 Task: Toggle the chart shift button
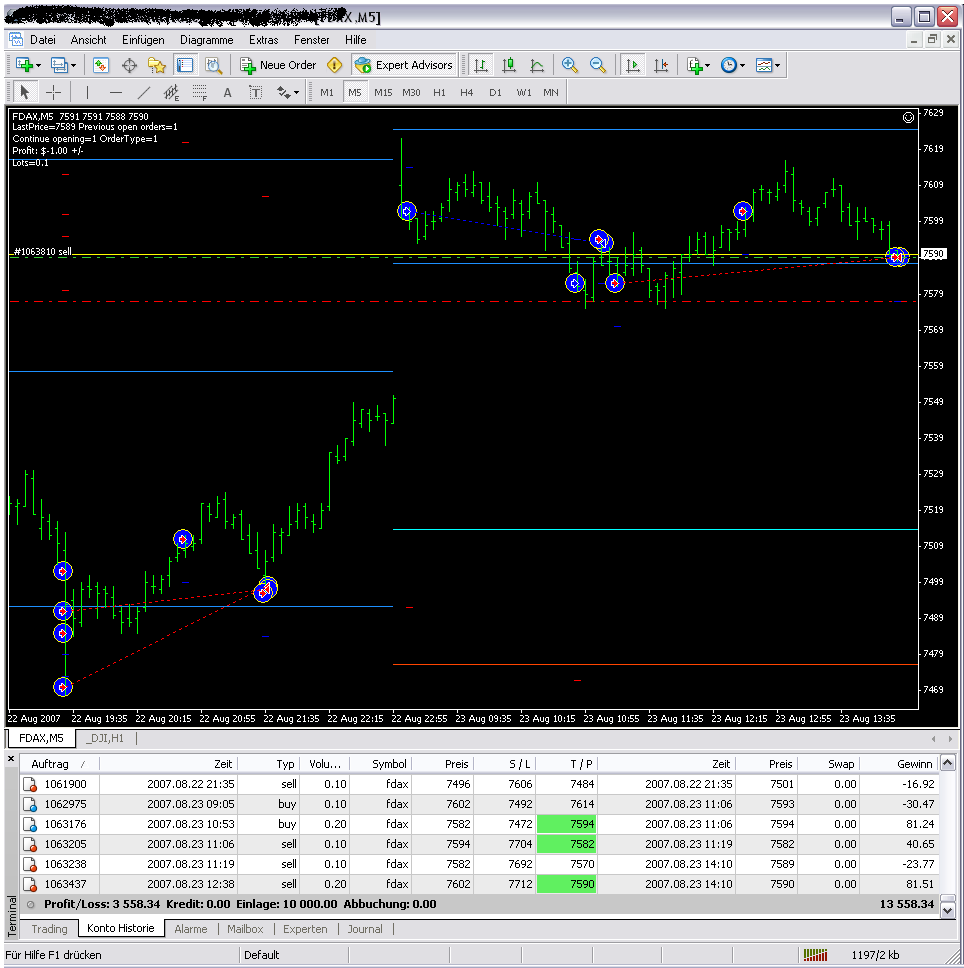(x=660, y=65)
